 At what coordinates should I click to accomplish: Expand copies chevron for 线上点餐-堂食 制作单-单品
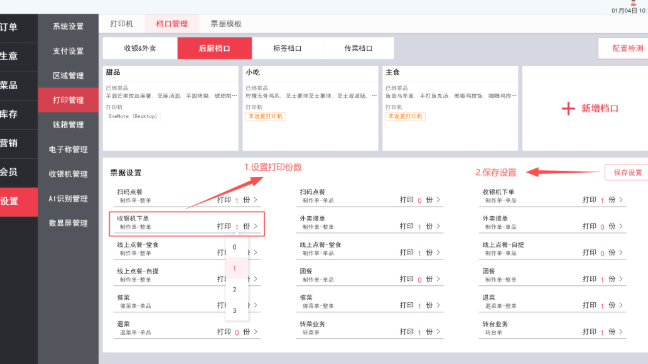click(438, 252)
